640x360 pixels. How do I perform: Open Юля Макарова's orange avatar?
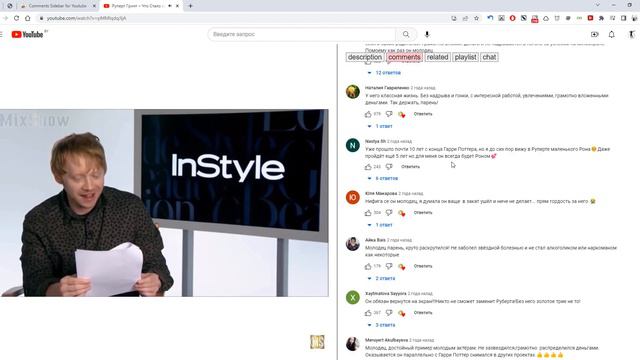353,197
